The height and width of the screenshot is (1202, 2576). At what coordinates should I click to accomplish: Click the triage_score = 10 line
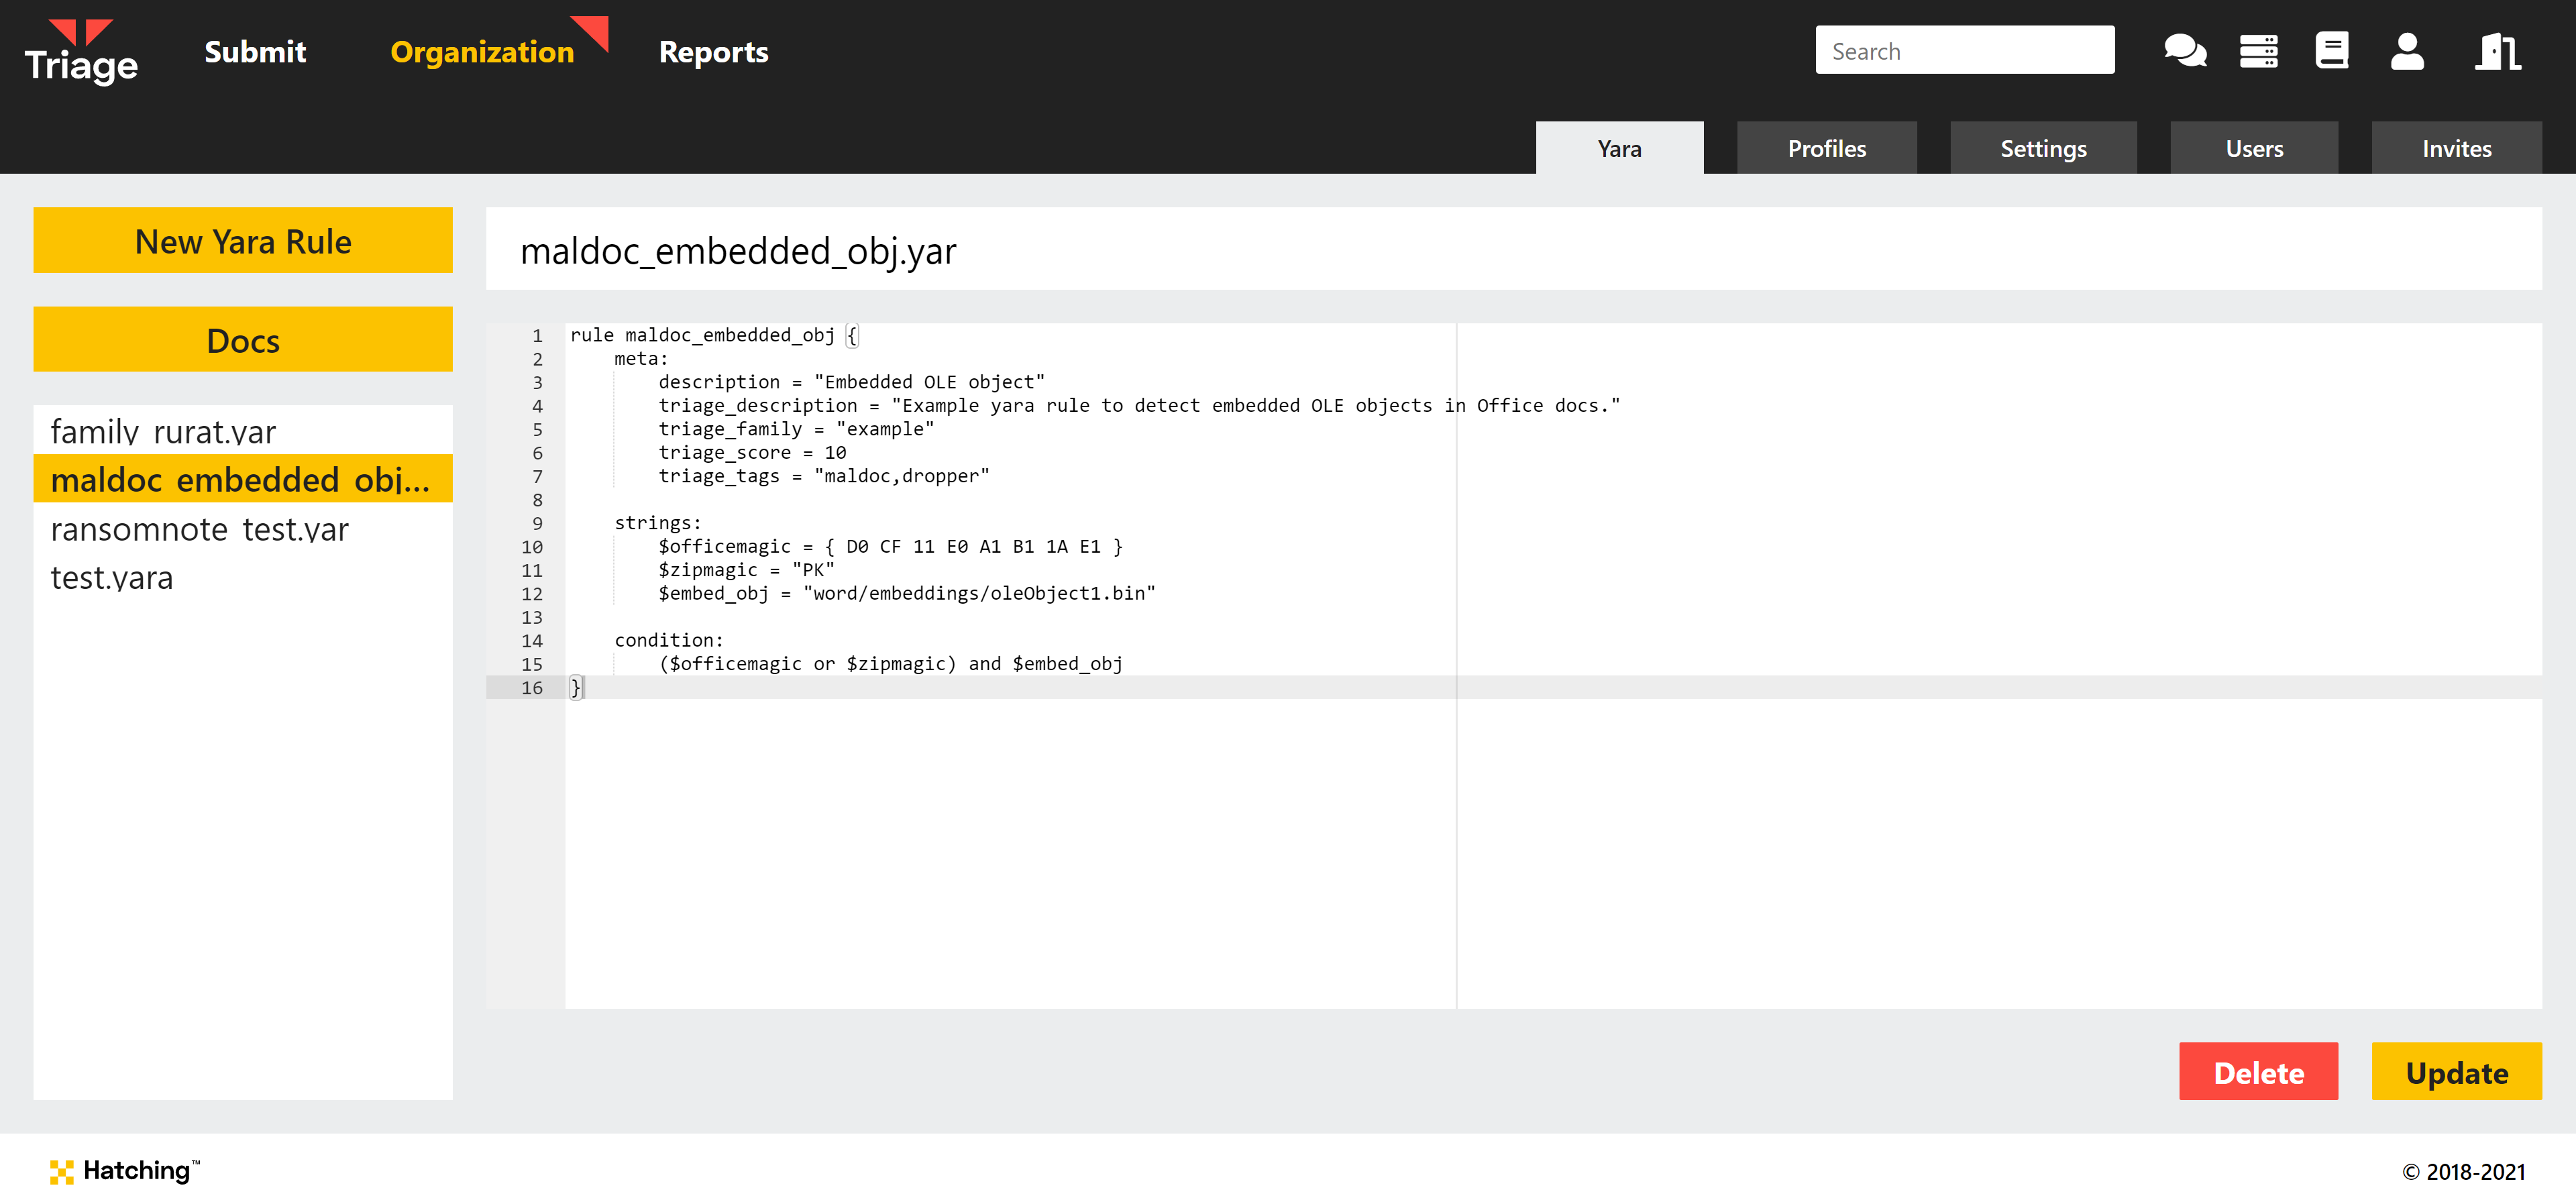[x=752, y=453]
